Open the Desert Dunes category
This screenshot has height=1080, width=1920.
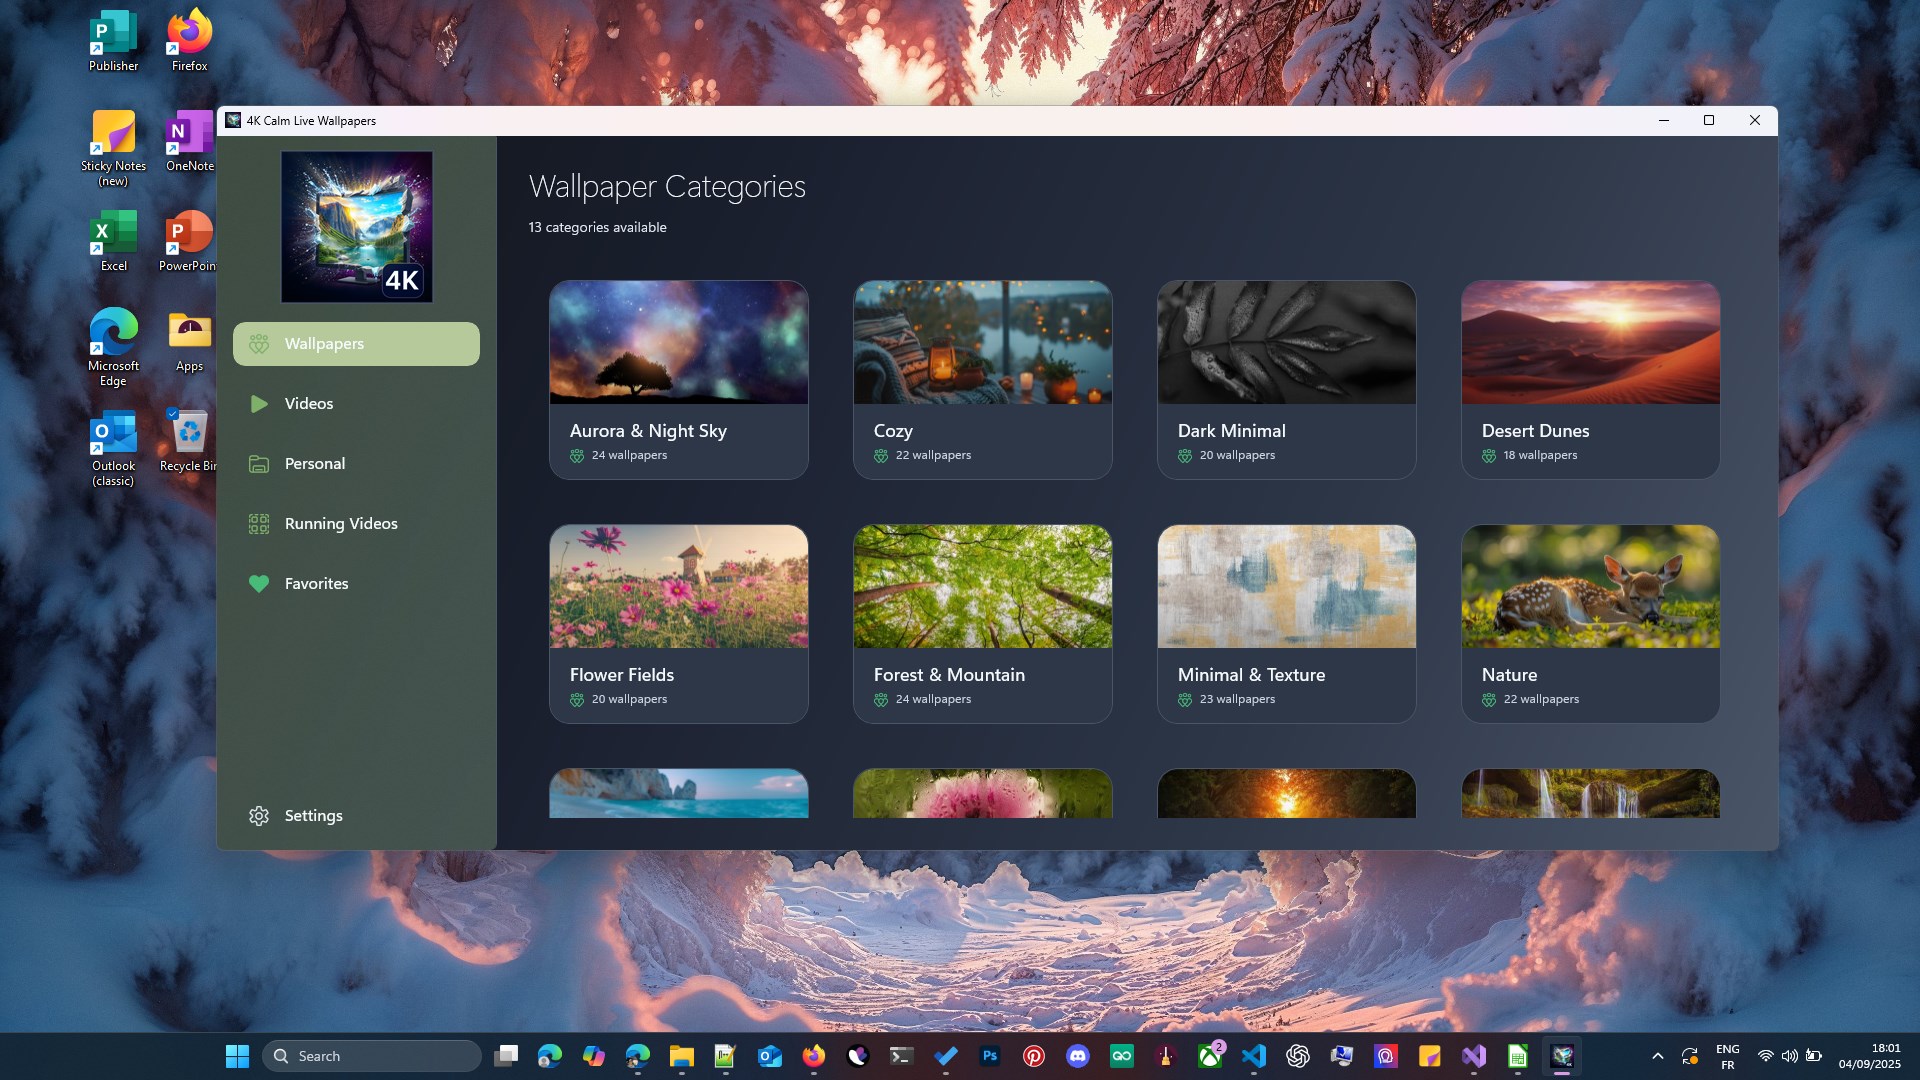(x=1590, y=380)
